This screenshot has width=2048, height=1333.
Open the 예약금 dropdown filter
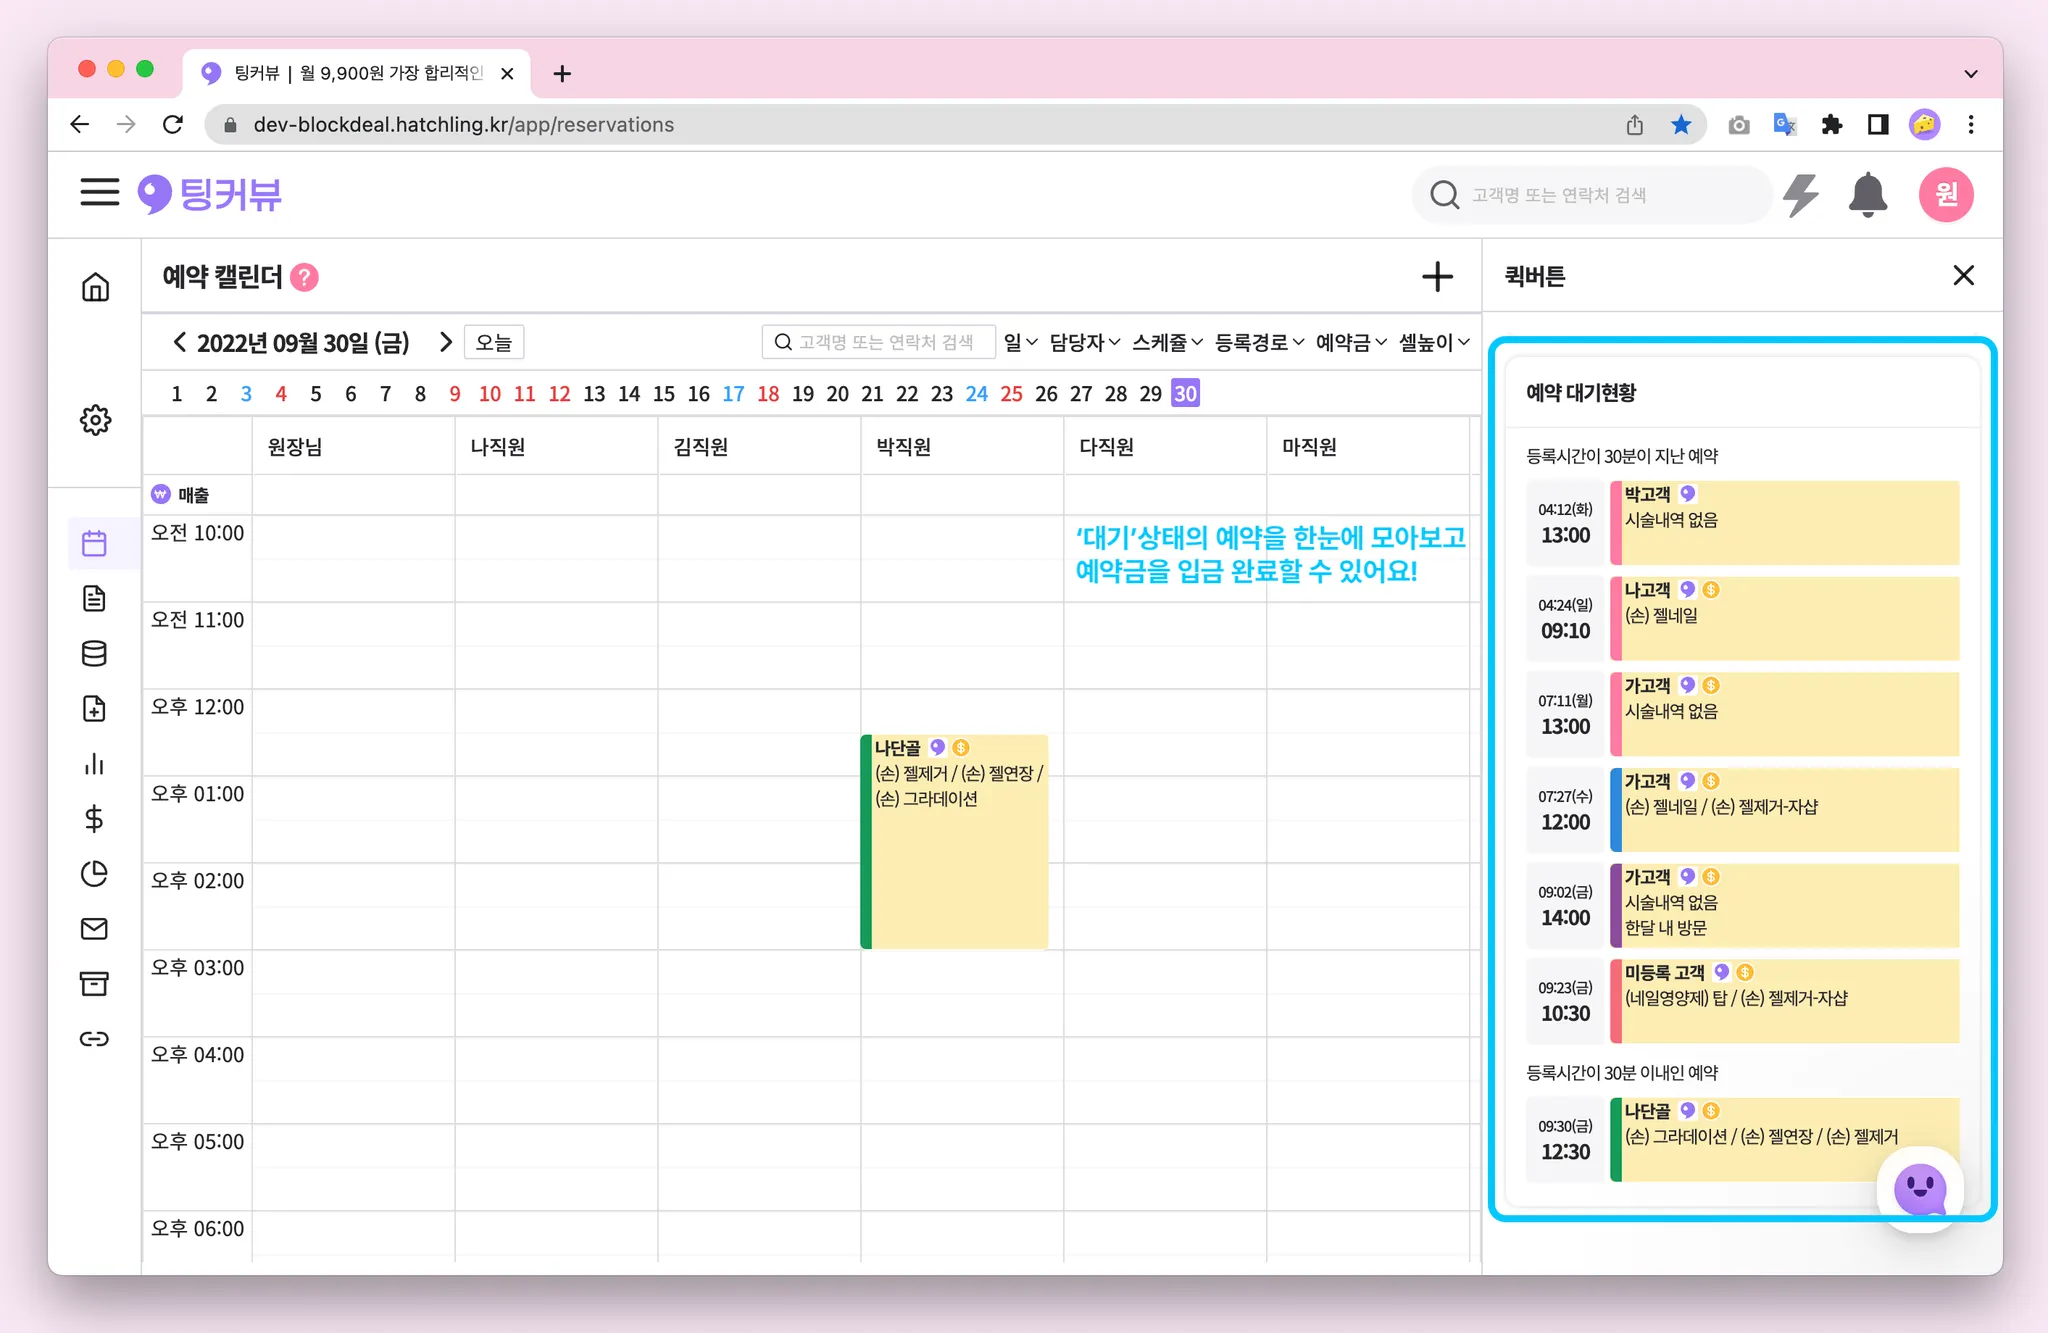(x=1351, y=343)
